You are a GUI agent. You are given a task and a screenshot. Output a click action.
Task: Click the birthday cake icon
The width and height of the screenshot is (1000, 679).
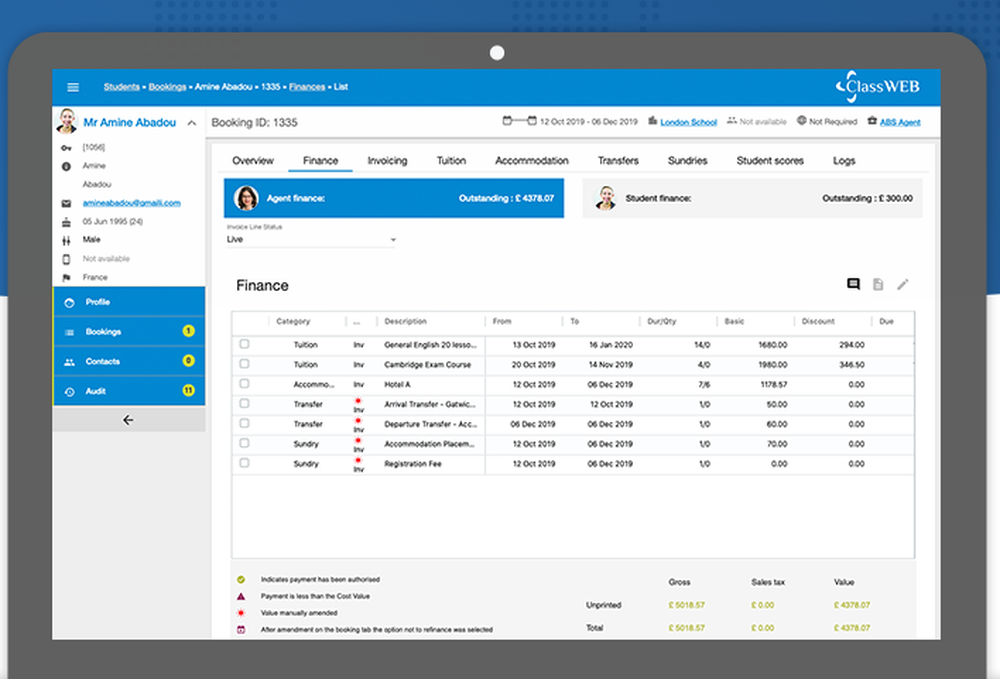click(x=66, y=222)
